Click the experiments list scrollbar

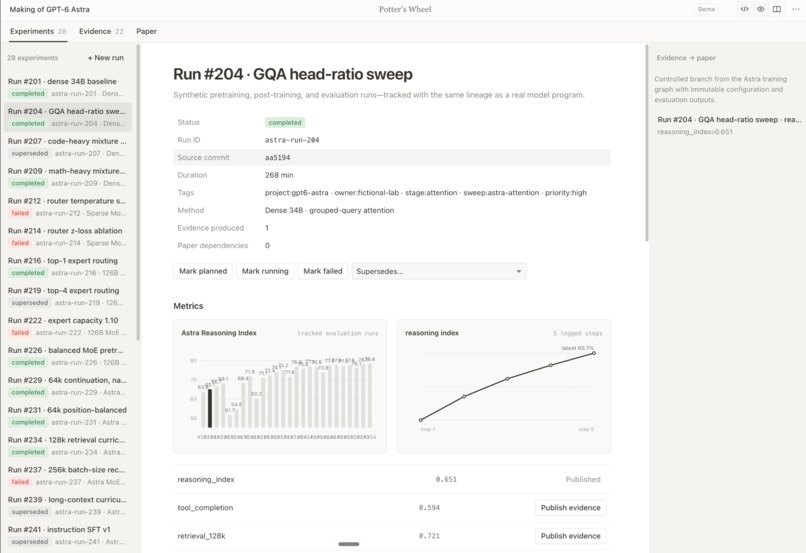click(138, 193)
